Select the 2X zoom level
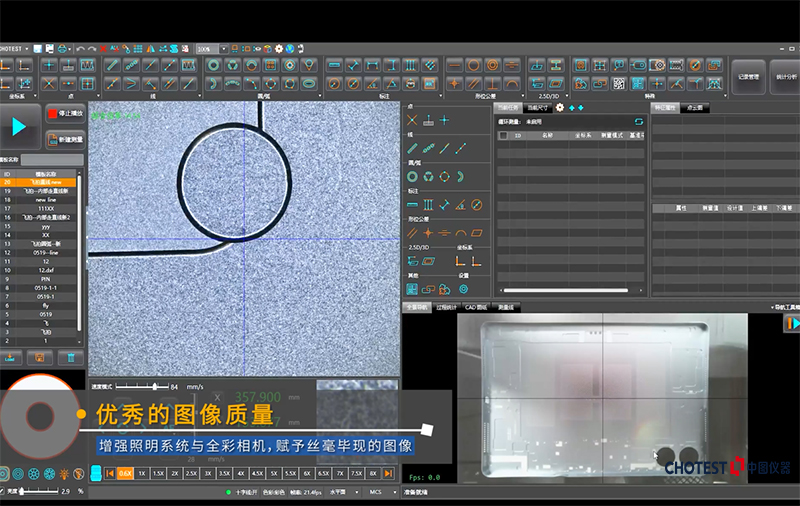Viewport: 800px width, 506px height. (175, 473)
